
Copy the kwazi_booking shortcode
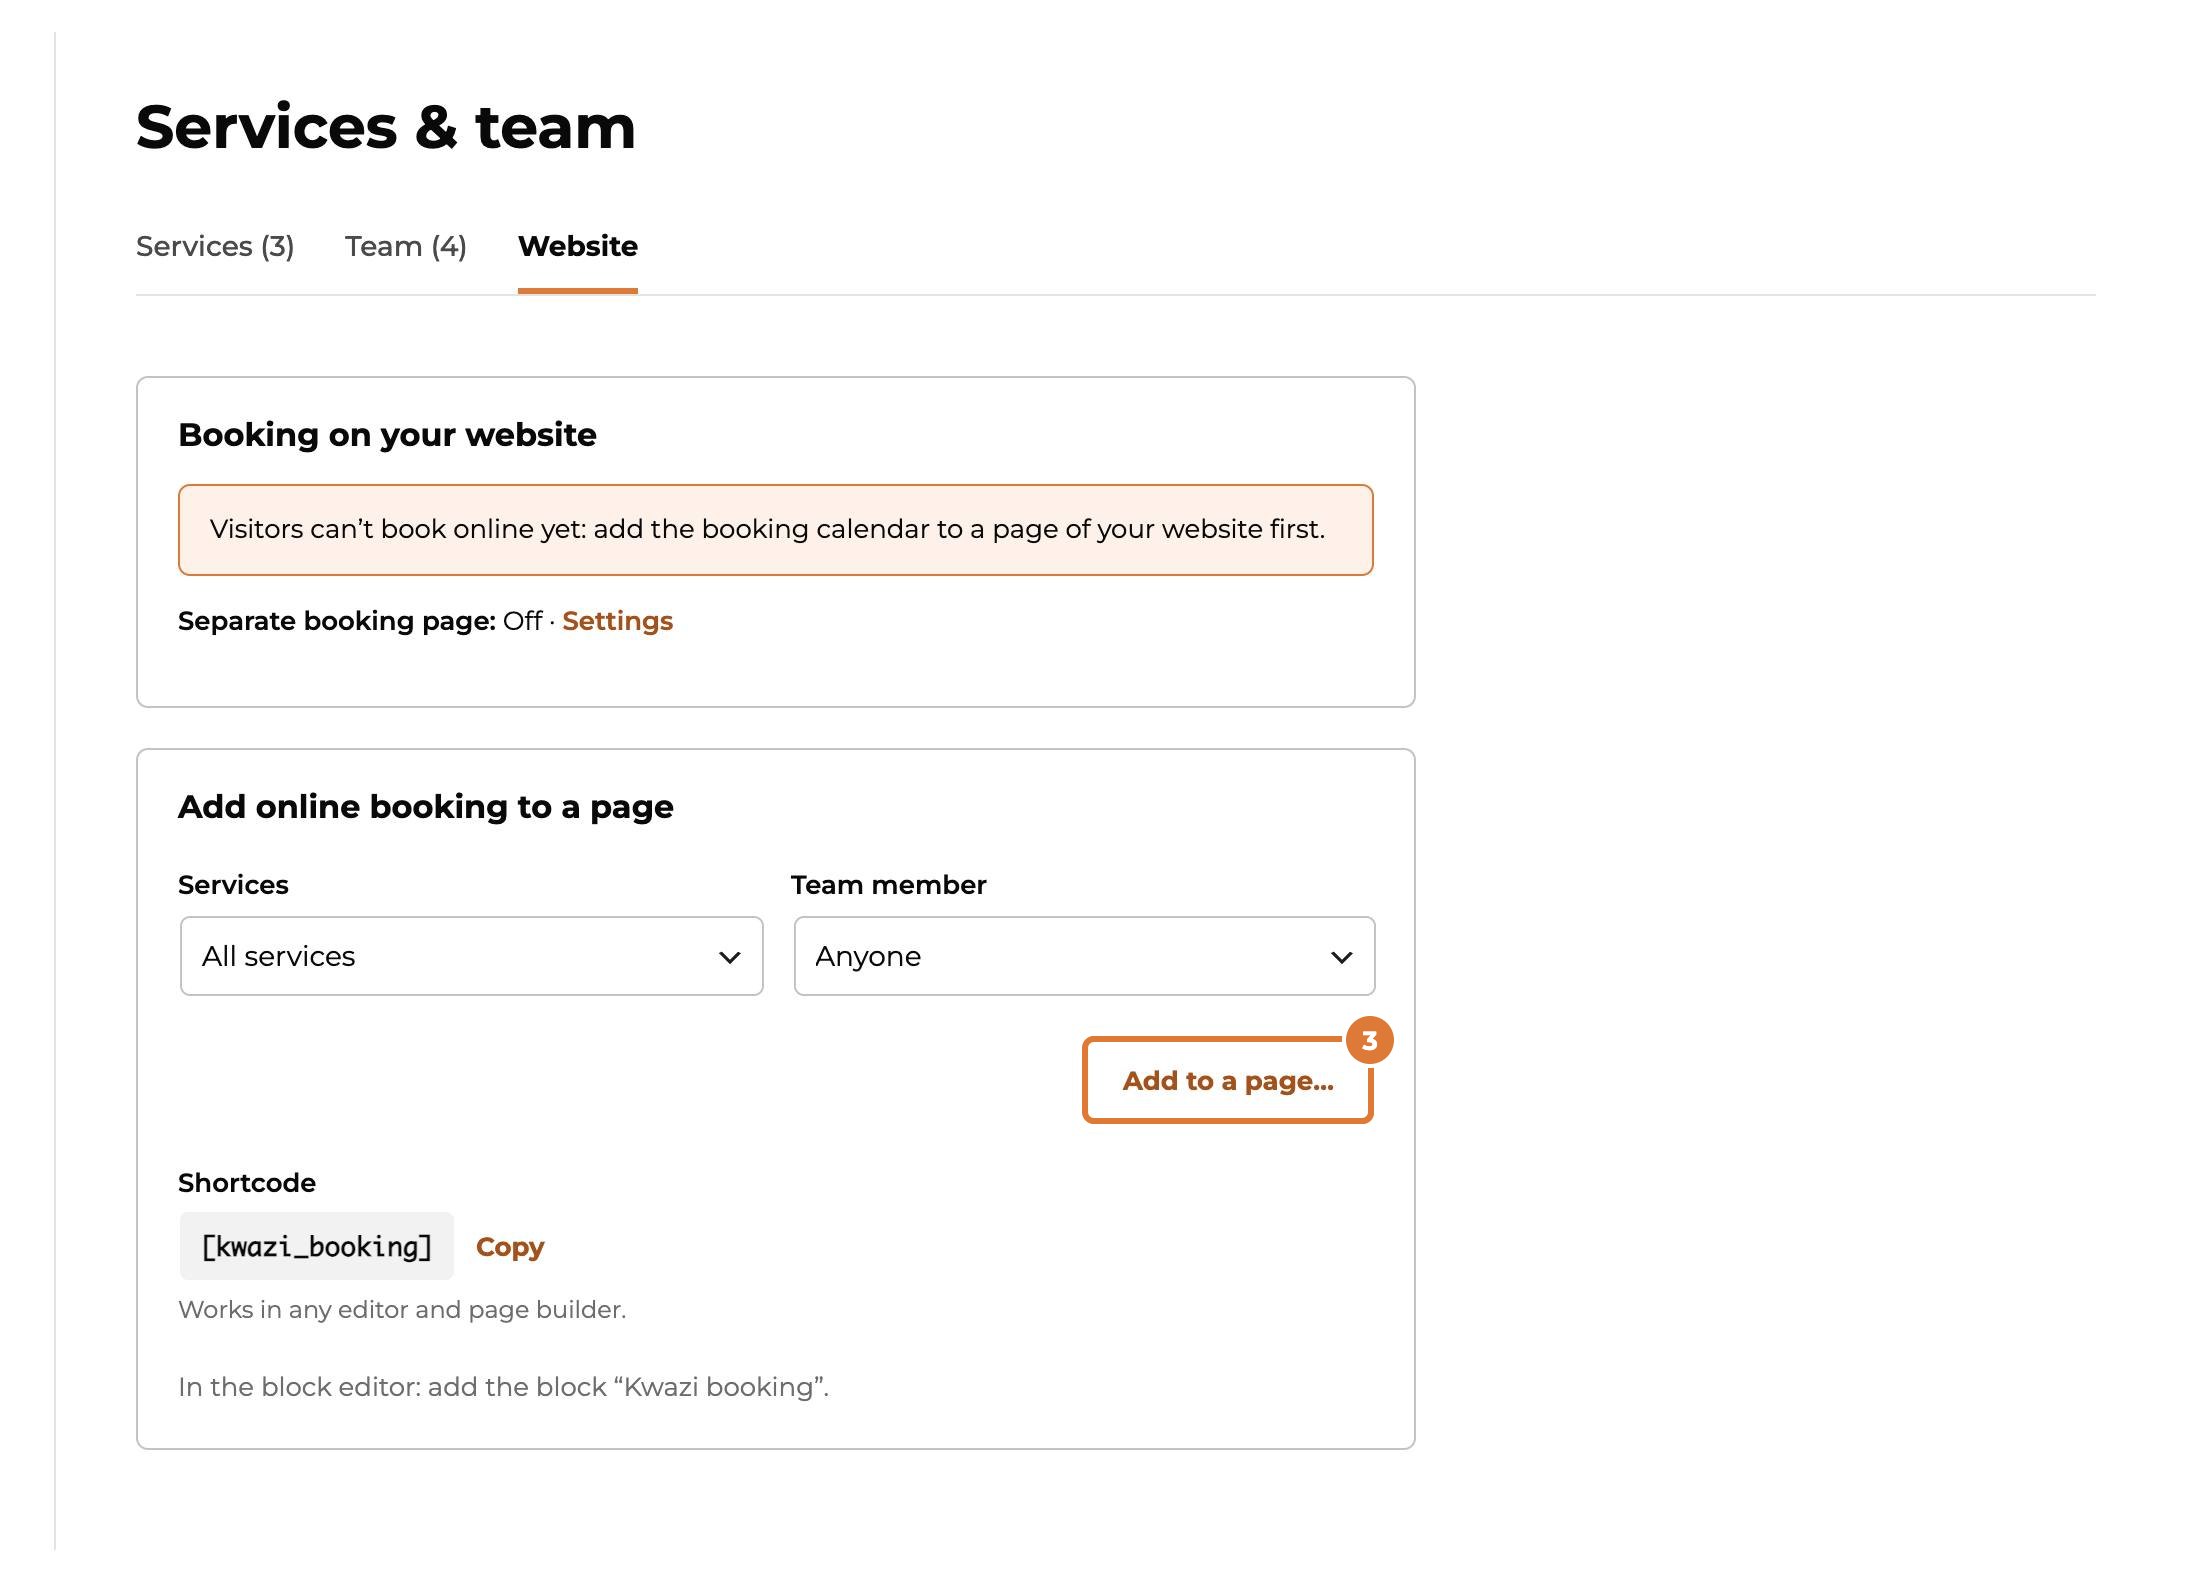coord(510,1247)
